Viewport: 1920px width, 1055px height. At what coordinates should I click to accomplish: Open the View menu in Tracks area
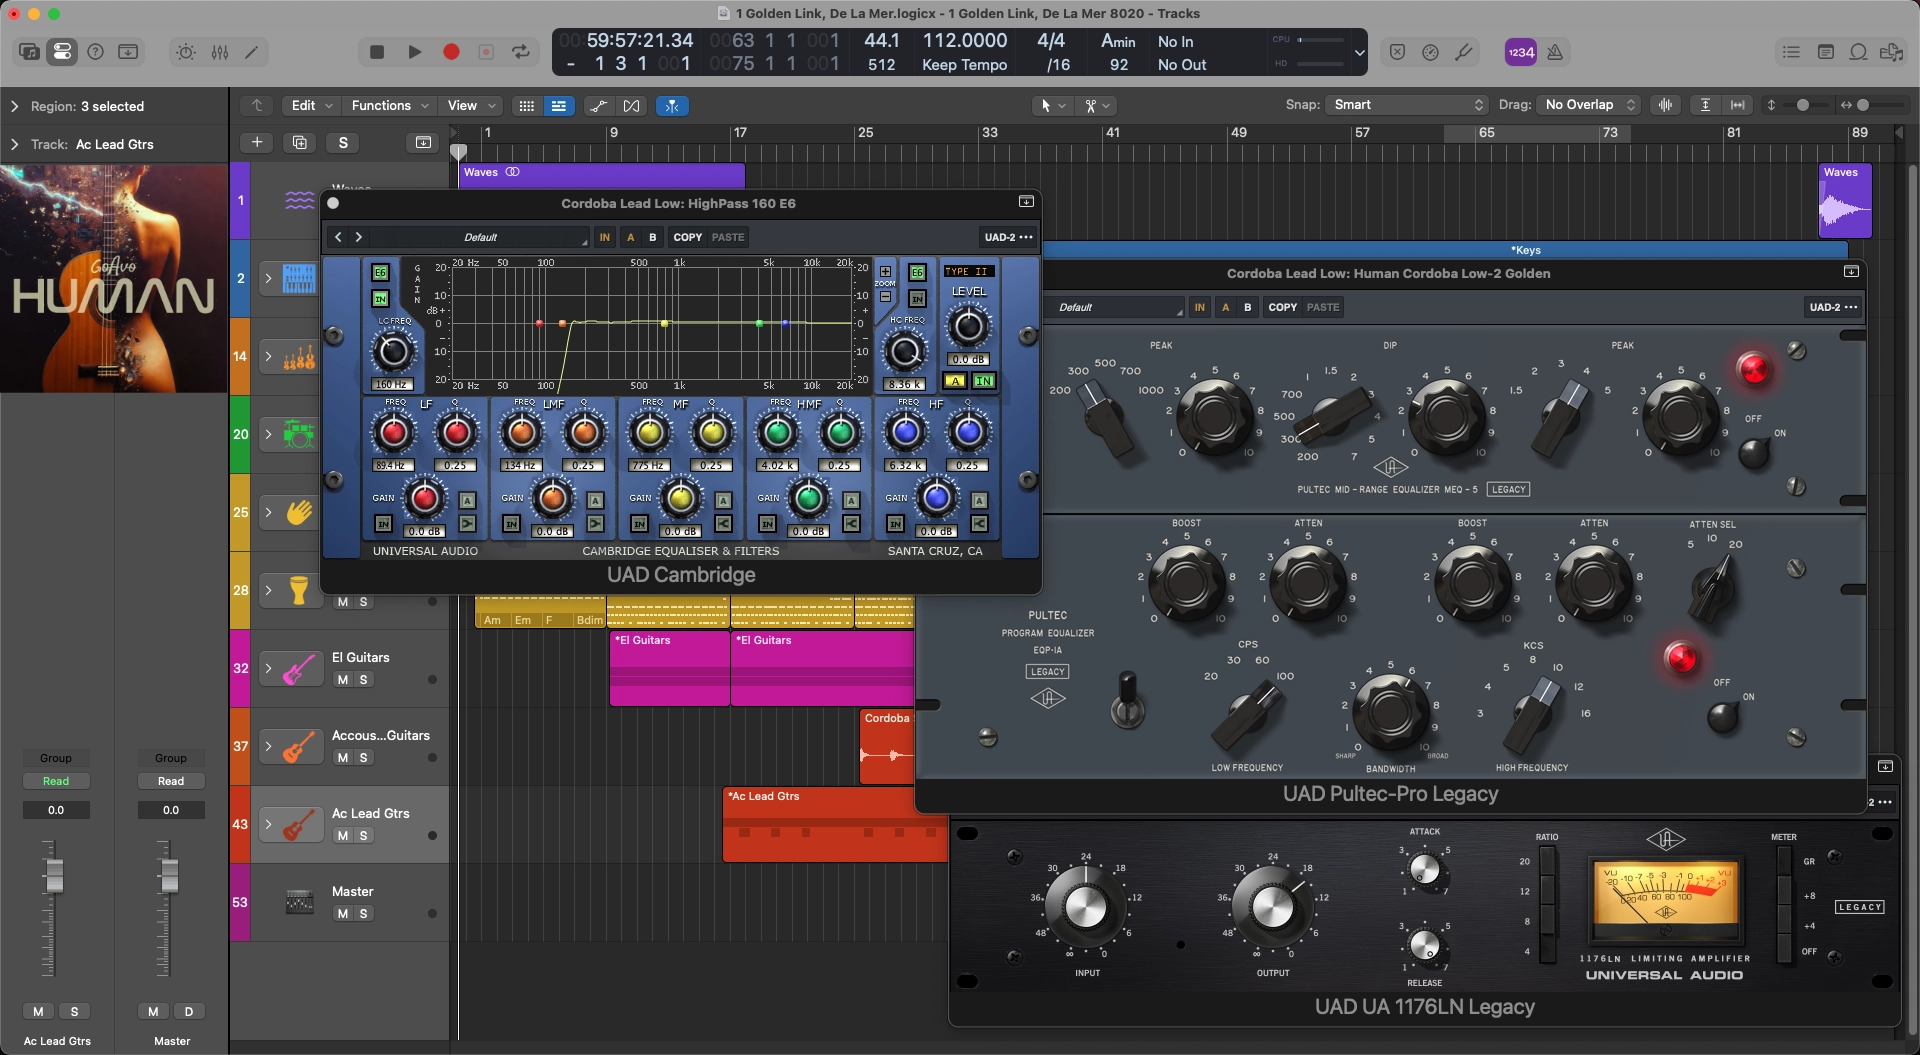[471, 105]
